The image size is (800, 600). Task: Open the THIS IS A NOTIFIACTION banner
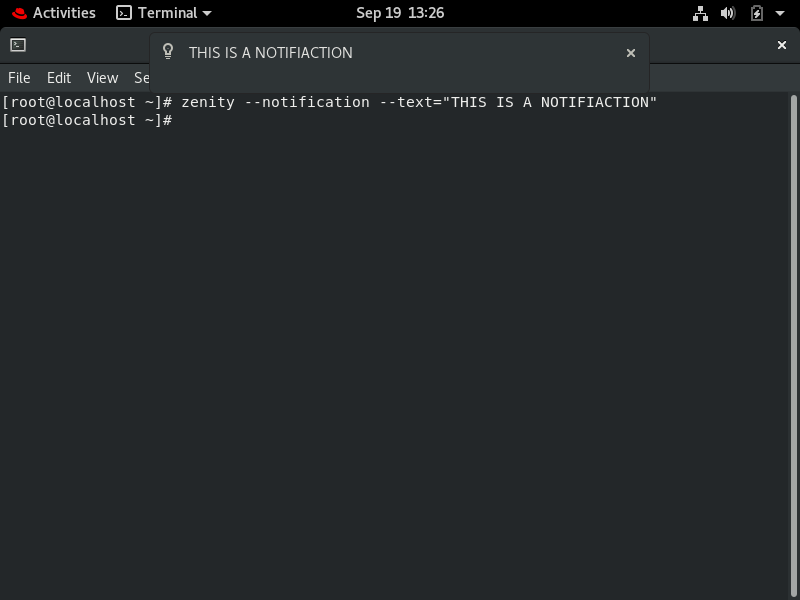(399, 63)
